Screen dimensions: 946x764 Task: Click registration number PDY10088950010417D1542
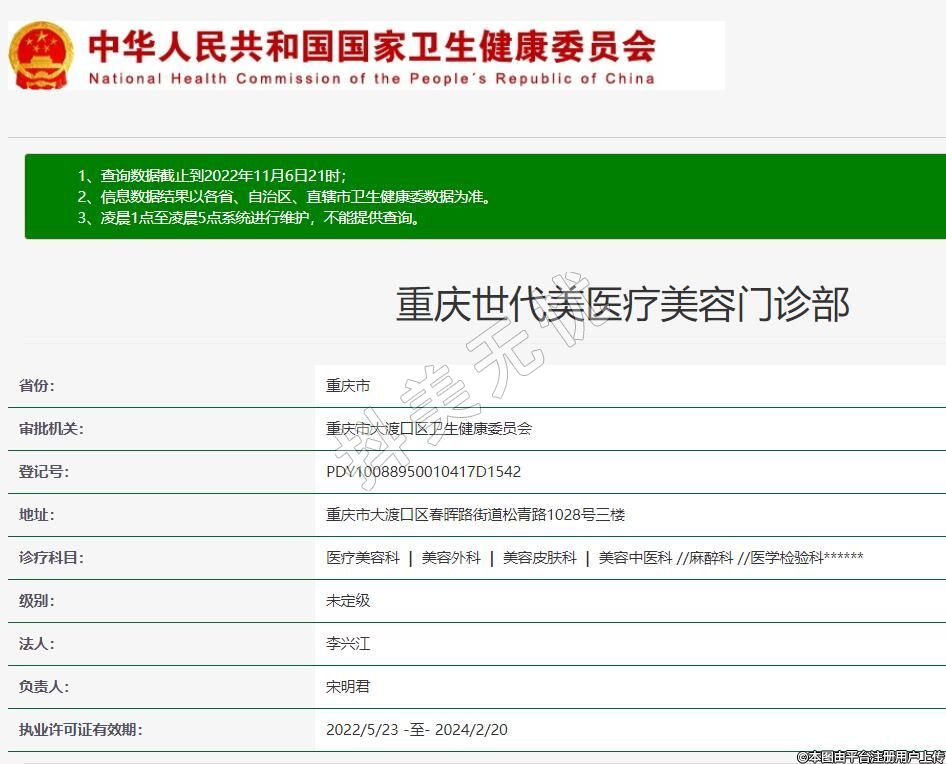click(x=423, y=472)
